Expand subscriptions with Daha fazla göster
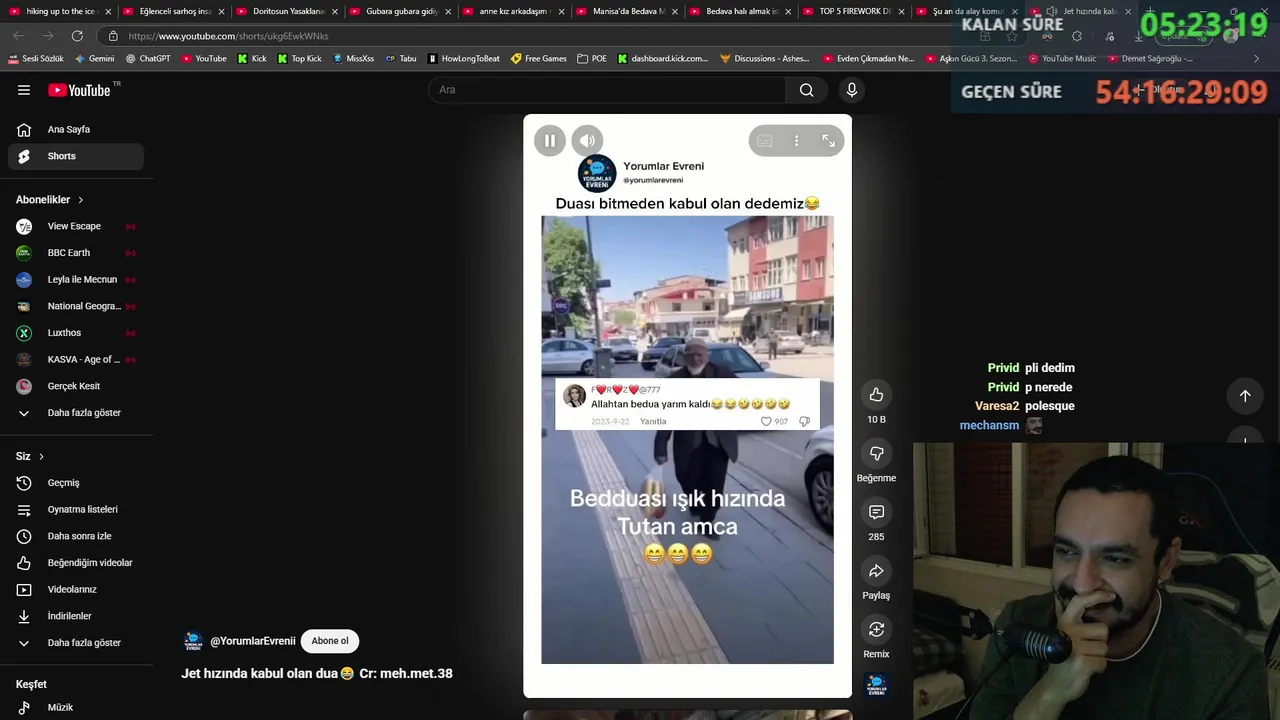Image resolution: width=1280 pixels, height=720 pixels. click(76, 413)
